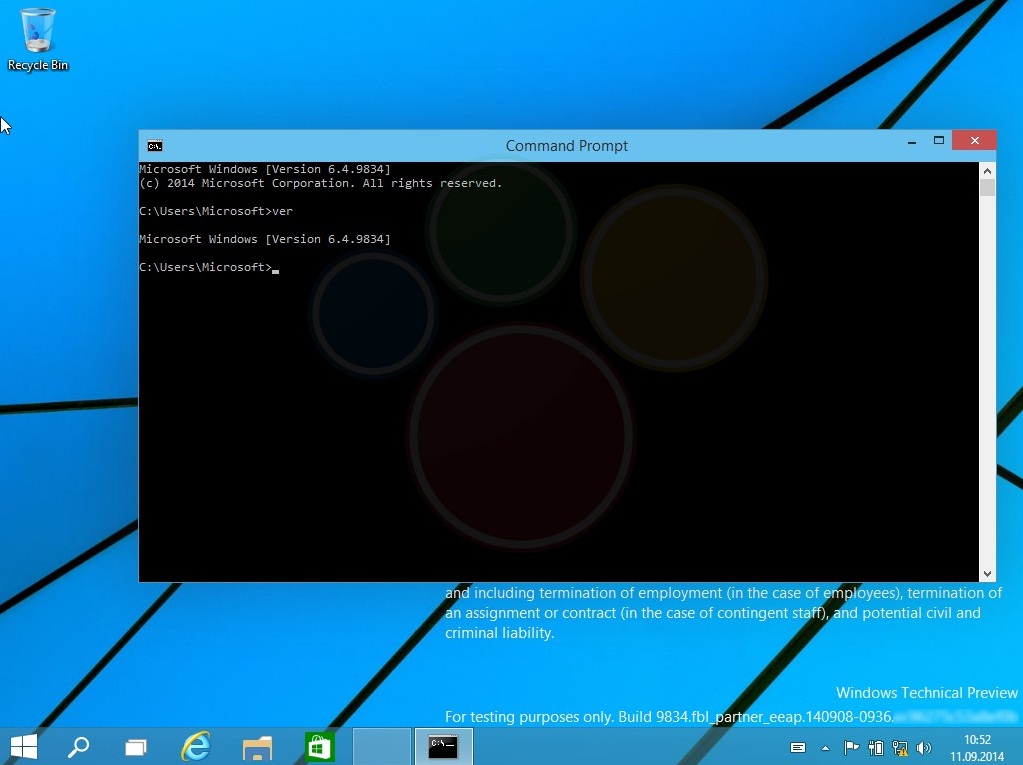The image size is (1023, 765).
Task: Open Task View from the taskbar
Action: [136, 746]
